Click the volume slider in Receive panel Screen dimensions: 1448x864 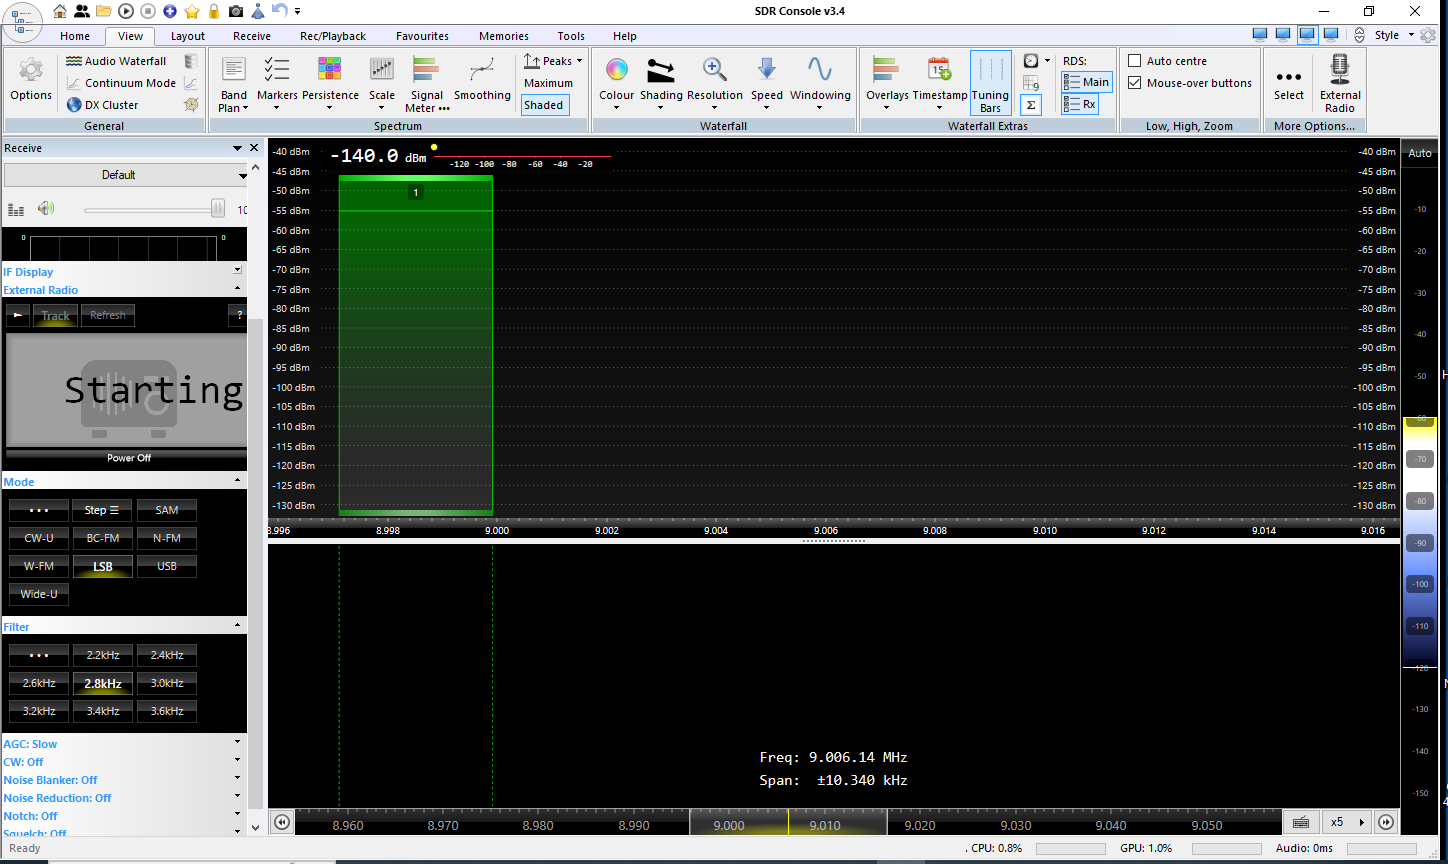click(x=150, y=210)
